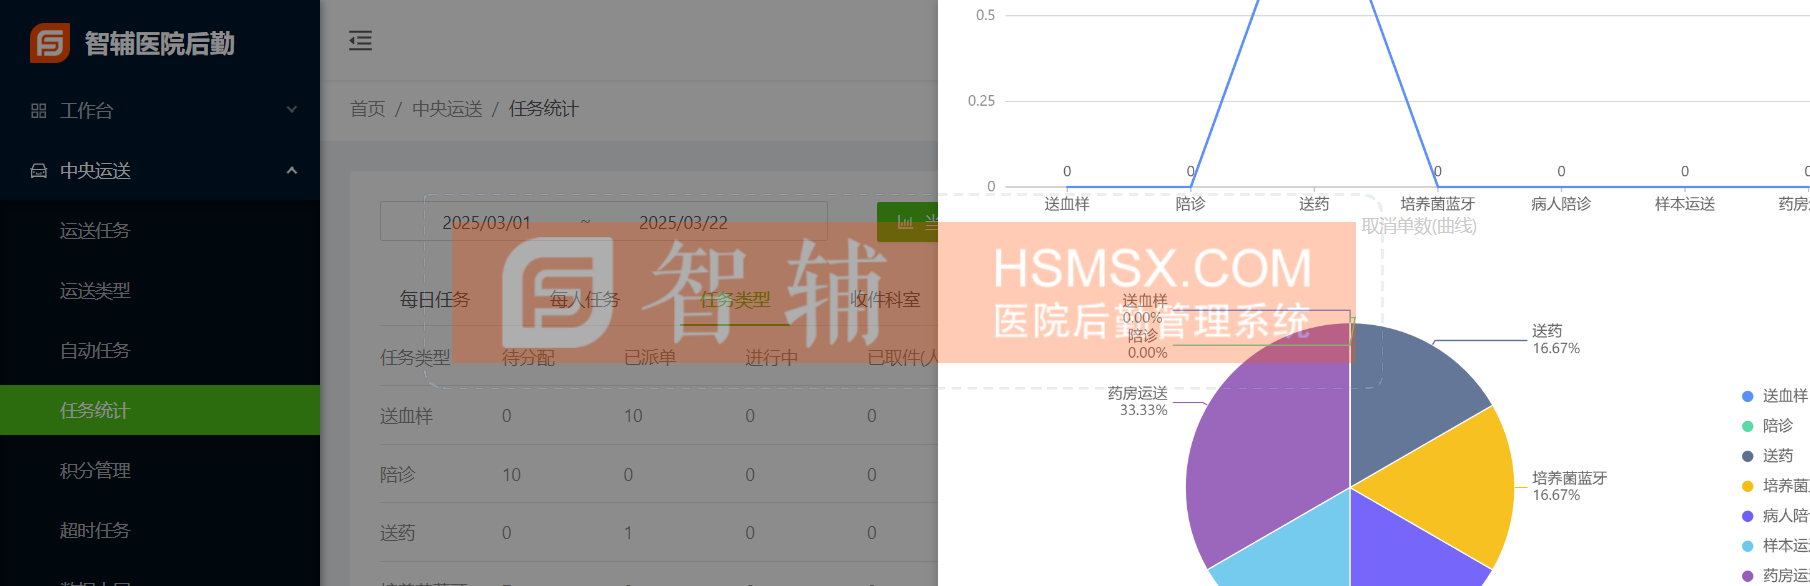Go to 首页 breadcrumb link
Screen dimensions: 1810x586
(x=367, y=109)
